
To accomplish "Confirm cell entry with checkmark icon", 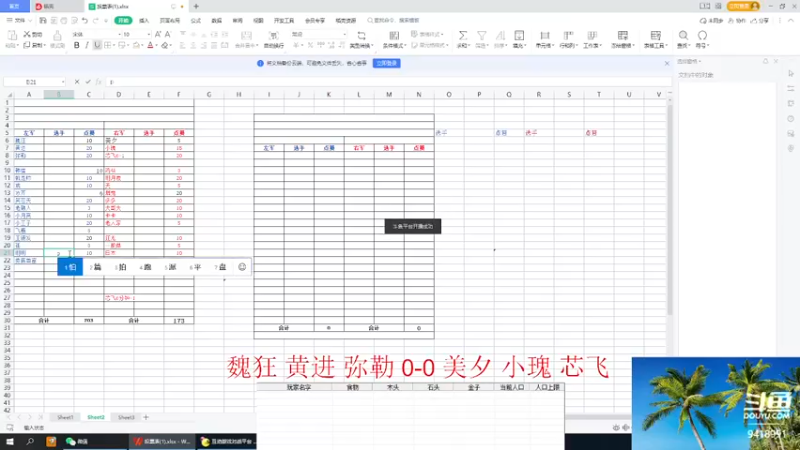I will click(x=88, y=82).
